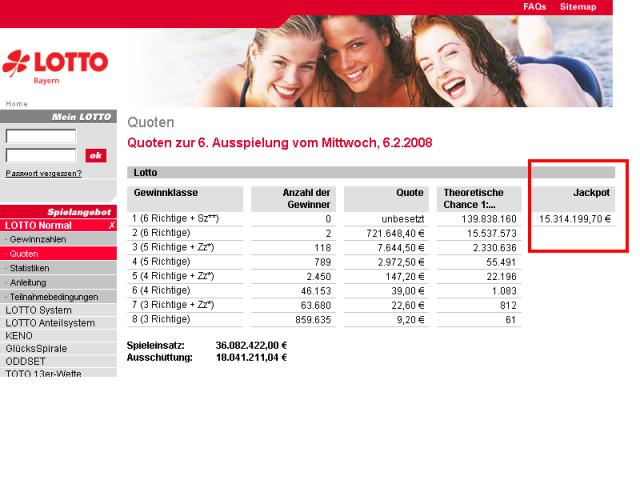This screenshot has width=640, height=480.
Task: Click row 5 (4 Richtige + Zz*)
Action: point(173,276)
